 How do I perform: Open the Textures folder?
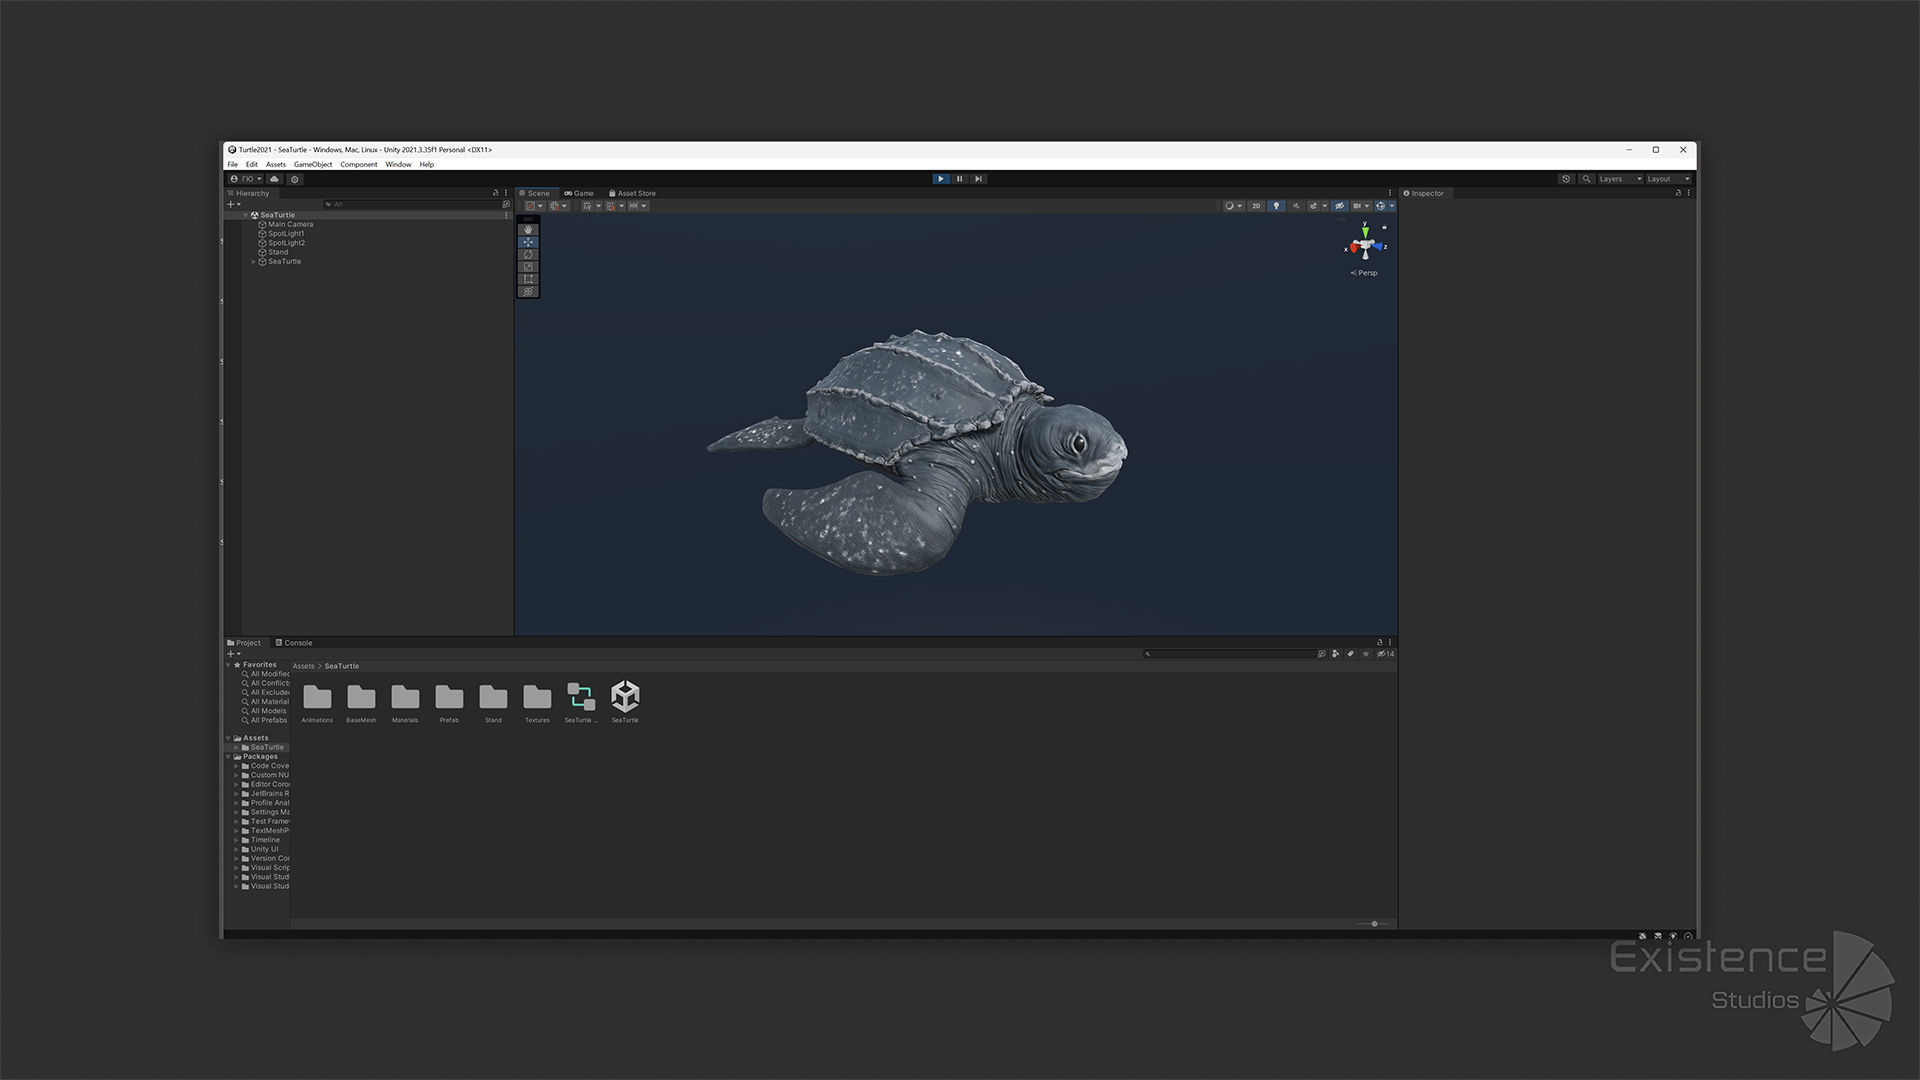(537, 699)
